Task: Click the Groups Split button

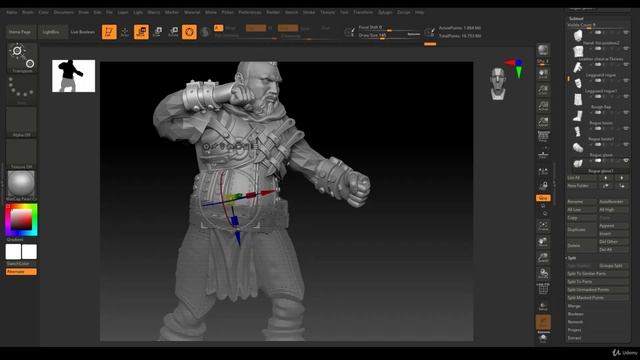Action: [613, 266]
